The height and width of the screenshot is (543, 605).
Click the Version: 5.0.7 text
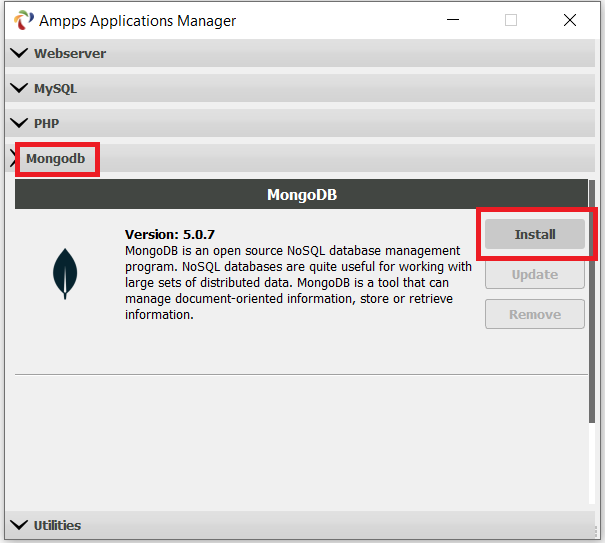(x=170, y=234)
